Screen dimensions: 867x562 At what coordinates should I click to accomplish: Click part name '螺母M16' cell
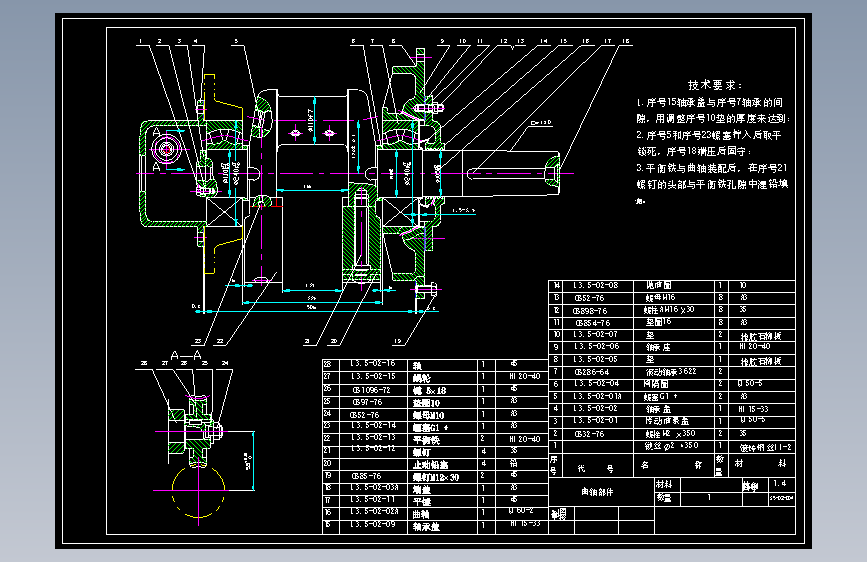[x=660, y=298]
